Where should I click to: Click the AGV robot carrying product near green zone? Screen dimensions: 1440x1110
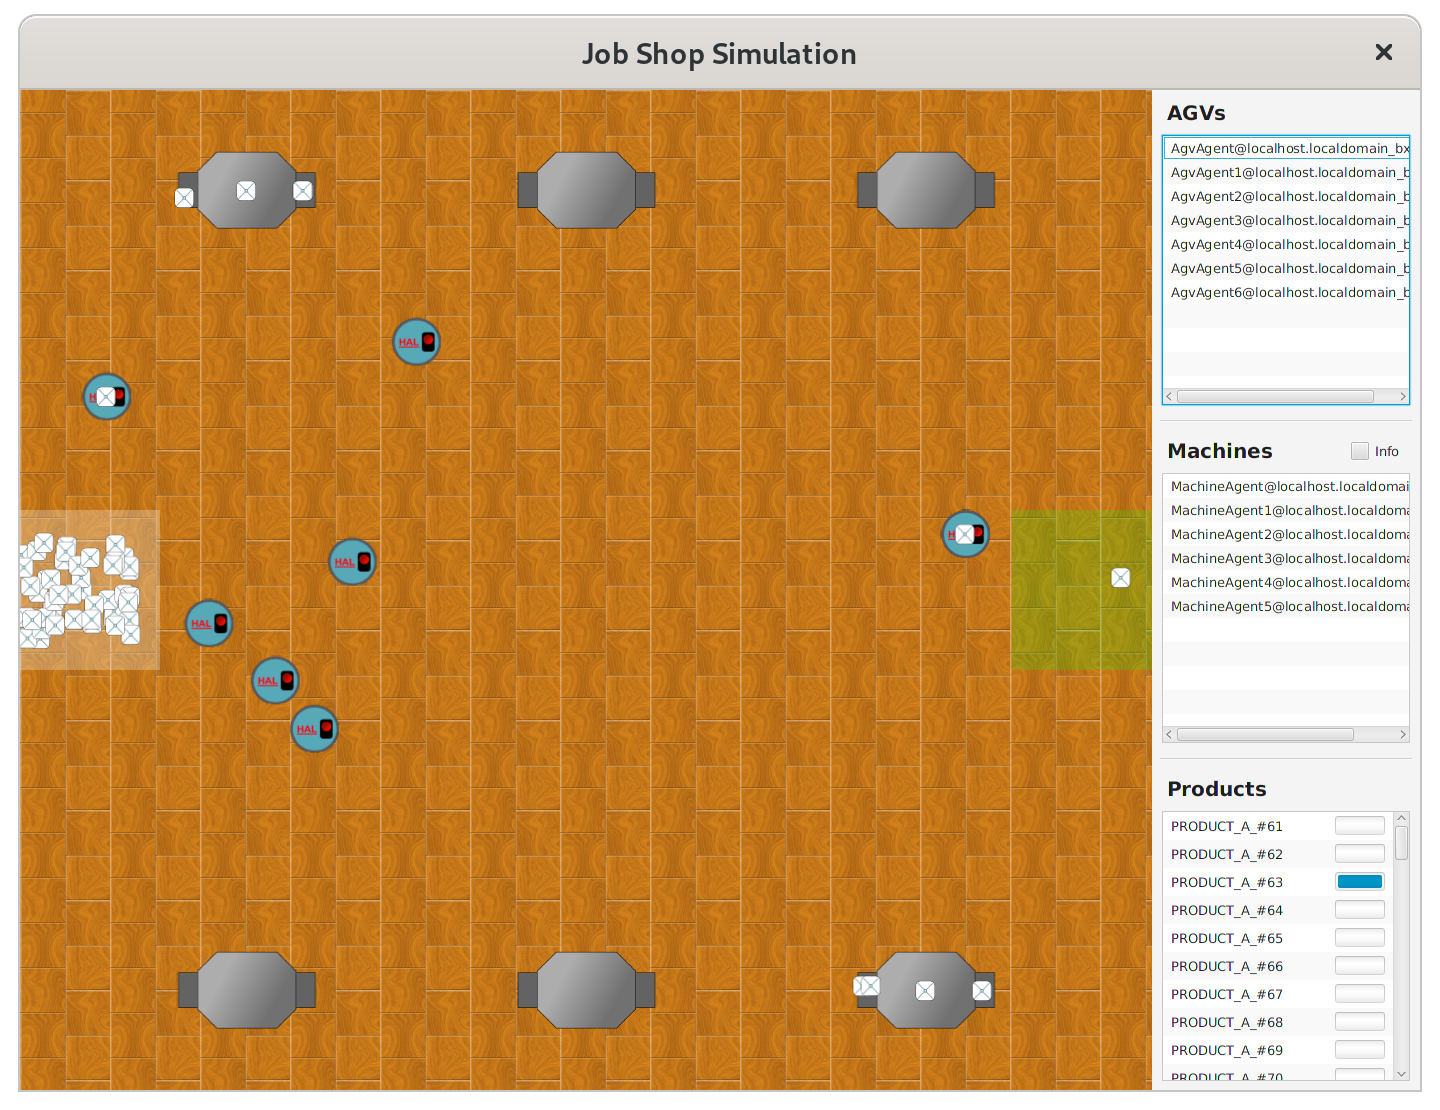(965, 534)
